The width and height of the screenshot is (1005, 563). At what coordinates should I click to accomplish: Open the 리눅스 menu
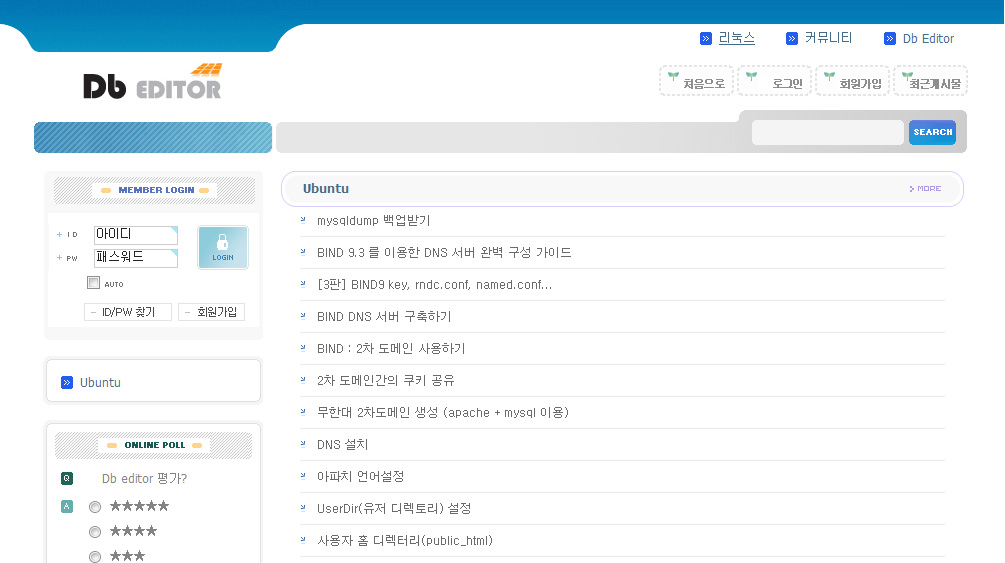pos(736,38)
